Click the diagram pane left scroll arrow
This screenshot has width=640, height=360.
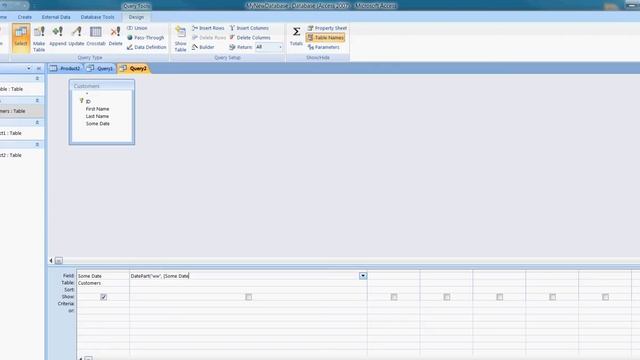(51, 260)
